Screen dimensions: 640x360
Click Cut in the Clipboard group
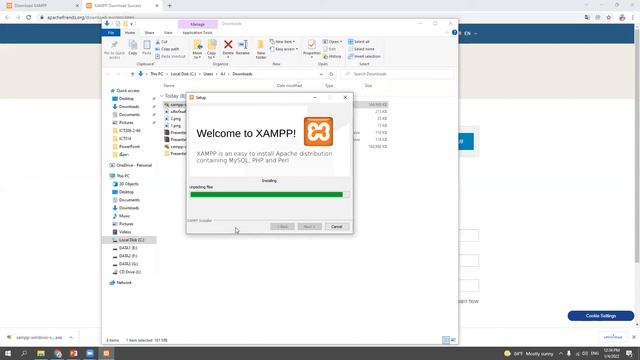click(x=162, y=42)
